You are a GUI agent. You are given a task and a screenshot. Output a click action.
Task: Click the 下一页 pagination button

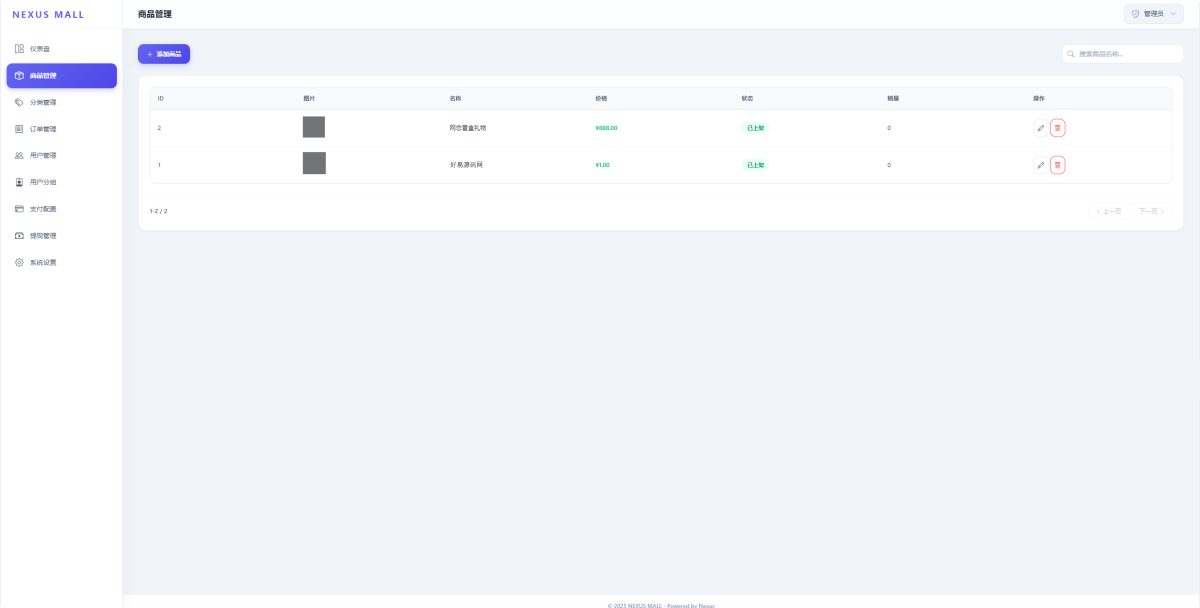1151,211
